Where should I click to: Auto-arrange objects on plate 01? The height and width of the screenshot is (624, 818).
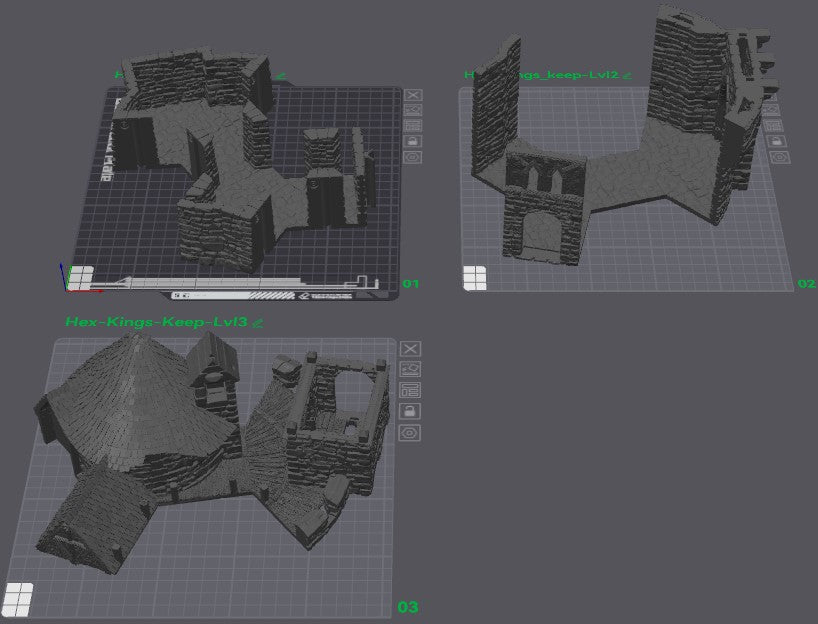pyautogui.click(x=413, y=110)
